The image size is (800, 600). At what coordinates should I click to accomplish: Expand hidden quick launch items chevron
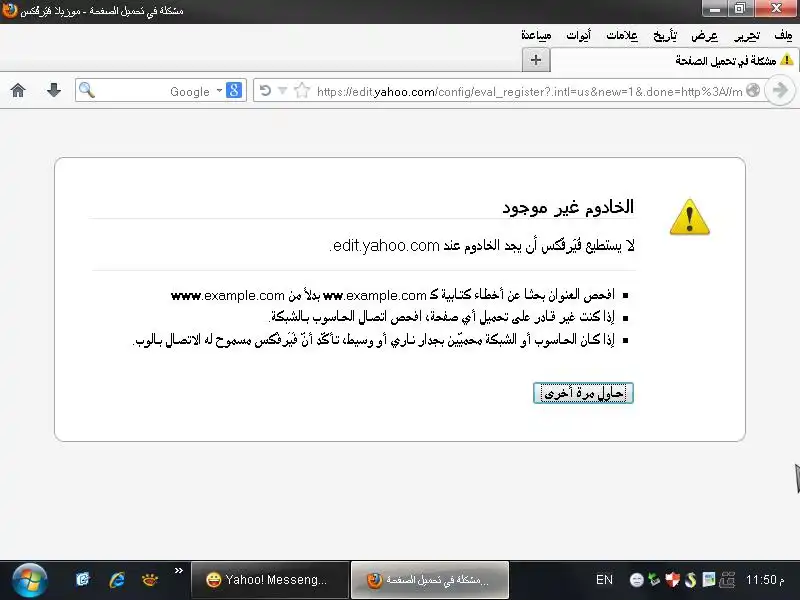pyautogui.click(x=179, y=570)
